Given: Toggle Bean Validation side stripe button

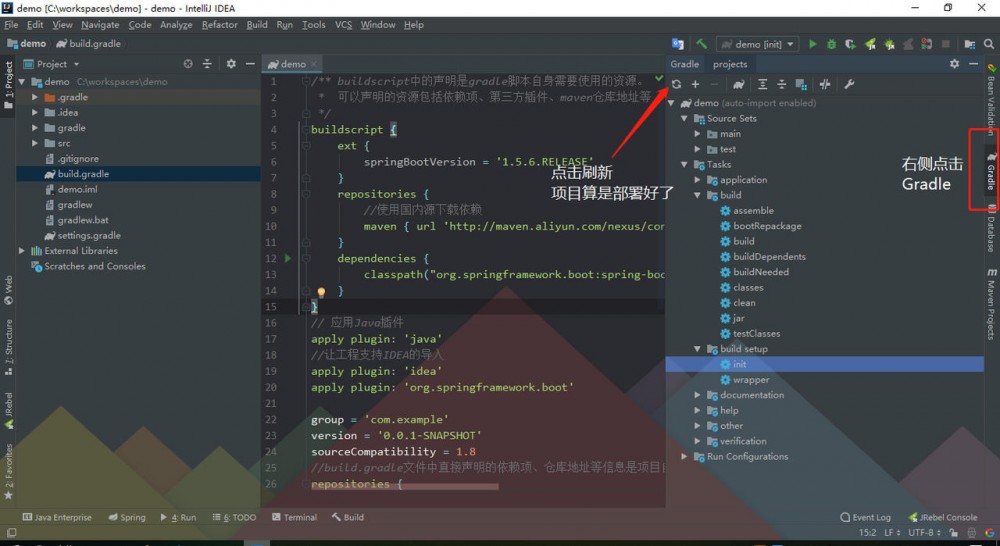Looking at the screenshot, I should [991, 99].
